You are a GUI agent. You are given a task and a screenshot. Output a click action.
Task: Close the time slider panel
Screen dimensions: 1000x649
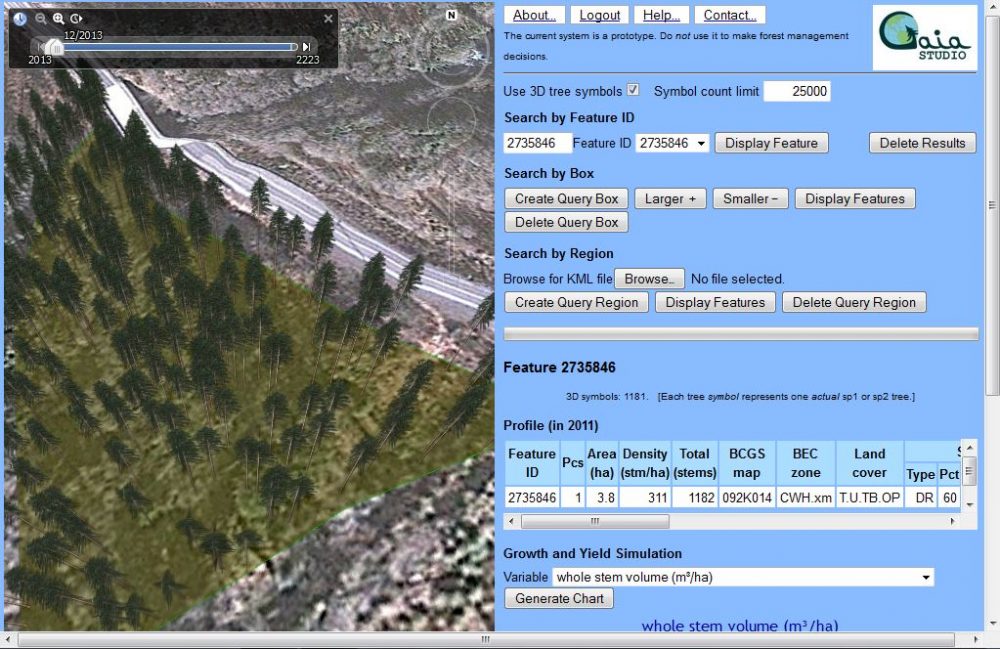click(x=328, y=18)
